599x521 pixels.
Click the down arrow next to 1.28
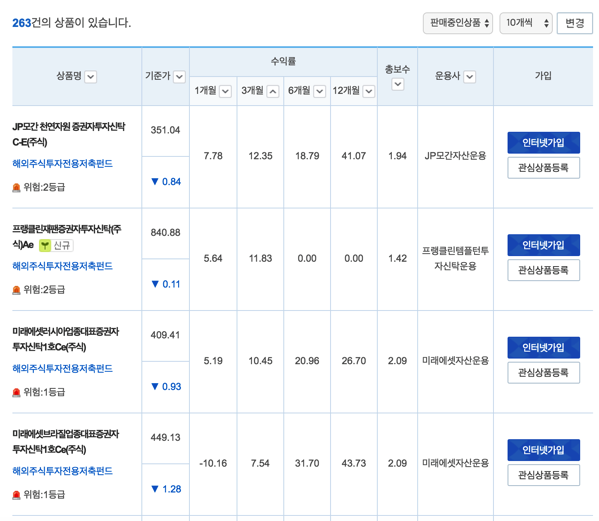pos(155,489)
